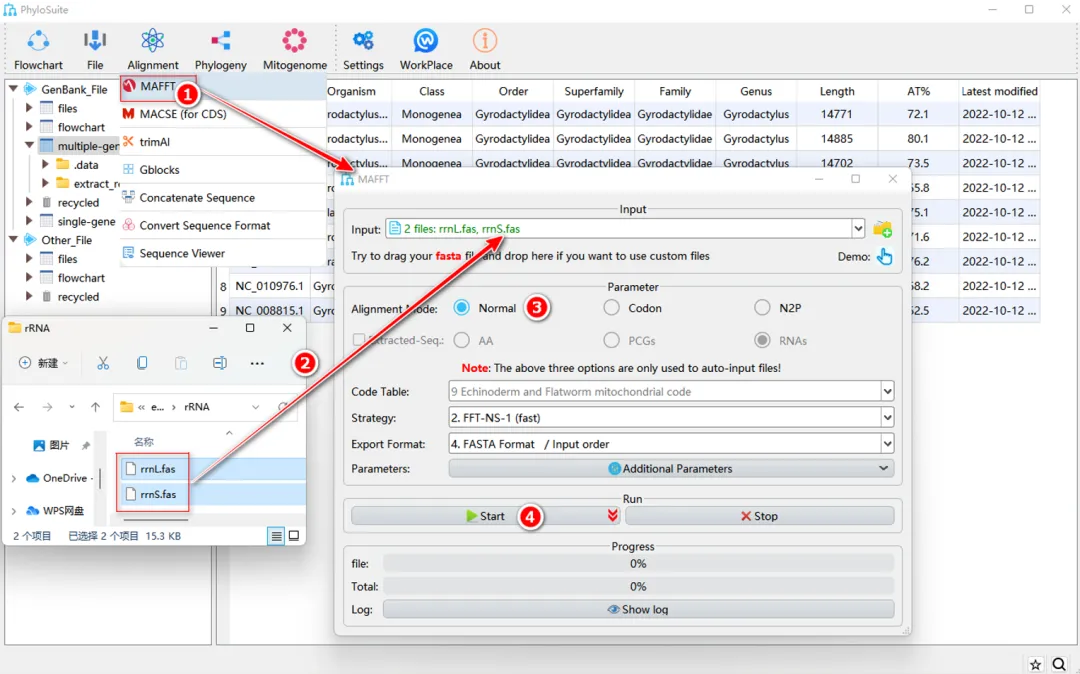The width and height of the screenshot is (1080, 674).
Task: Open the About info icon
Action: [485, 50]
